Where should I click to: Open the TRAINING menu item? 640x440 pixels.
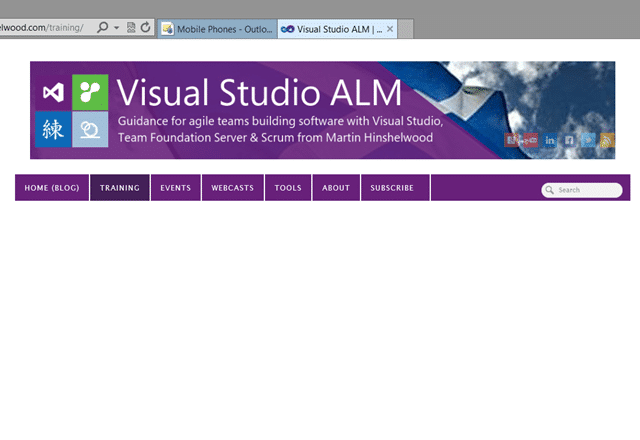[x=120, y=188]
